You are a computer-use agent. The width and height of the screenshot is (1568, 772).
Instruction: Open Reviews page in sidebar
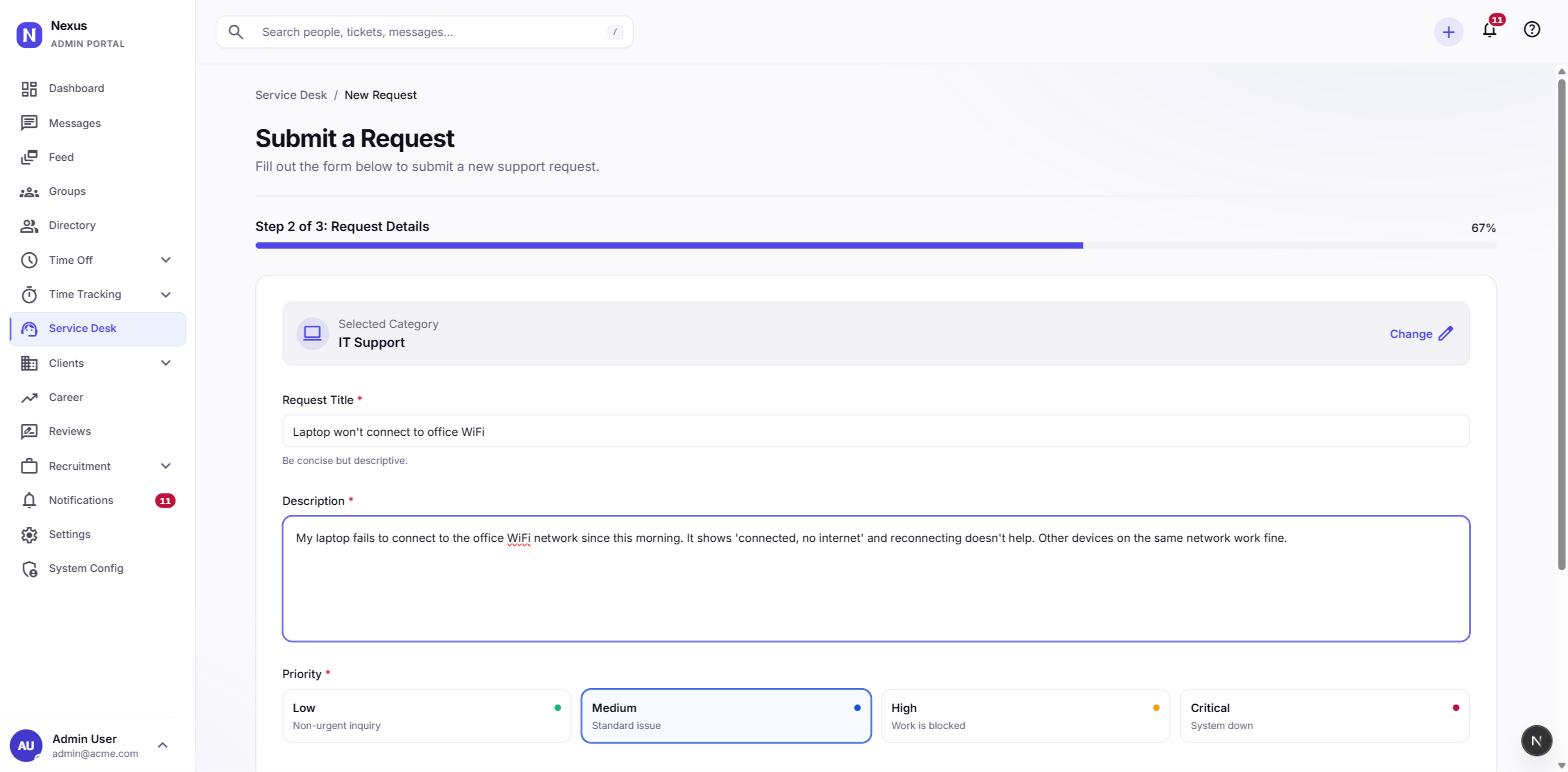click(x=98, y=432)
